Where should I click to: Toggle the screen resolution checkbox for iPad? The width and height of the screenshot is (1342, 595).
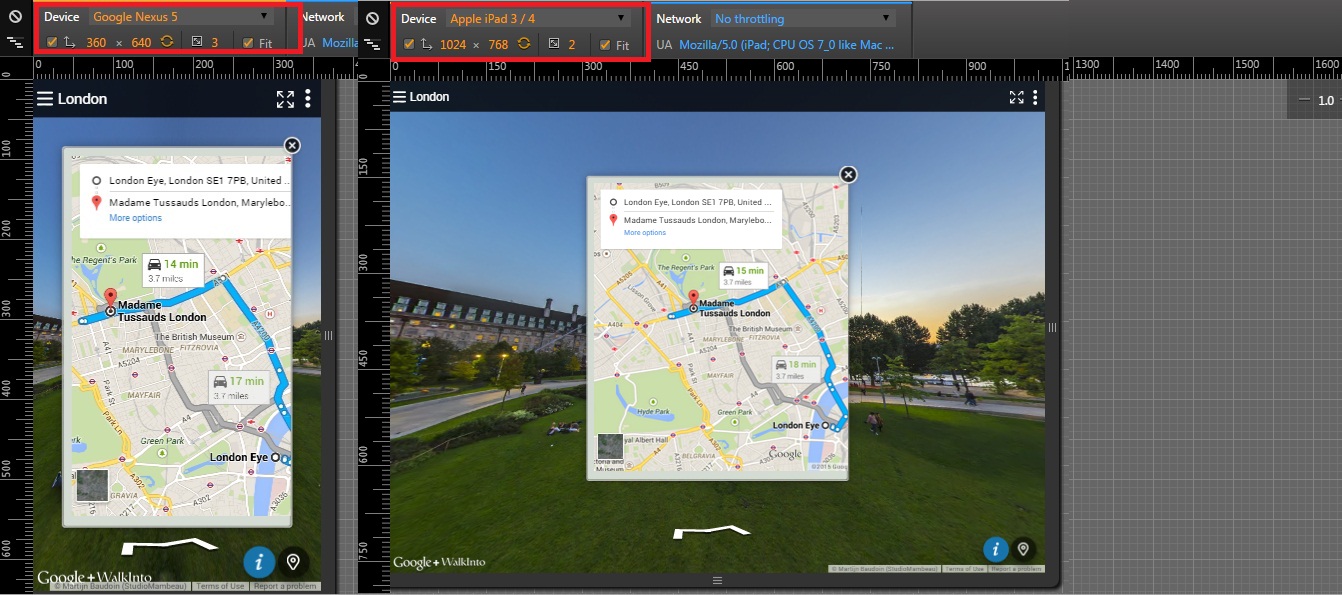tap(409, 44)
